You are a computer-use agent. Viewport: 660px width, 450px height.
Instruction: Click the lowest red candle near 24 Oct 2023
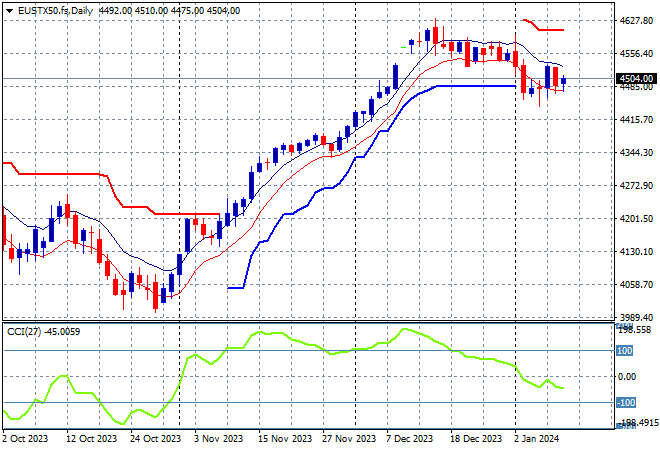(x=156, y=295)
